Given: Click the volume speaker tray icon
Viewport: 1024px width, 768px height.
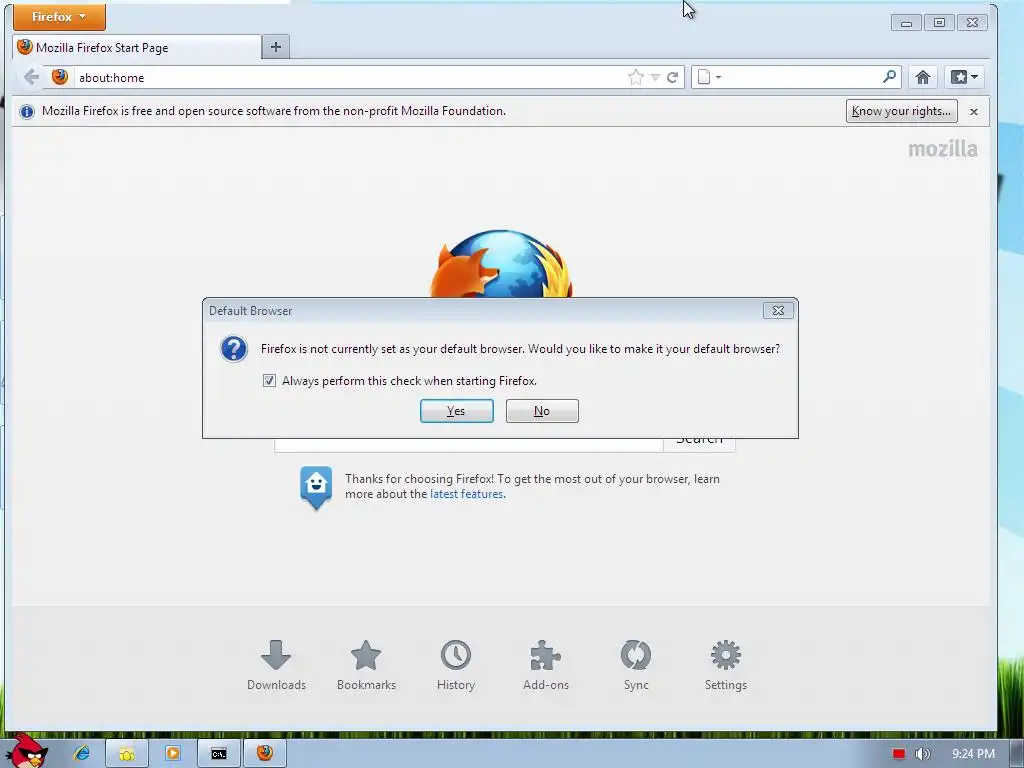Looking at the screenshot, I should point(922,754).
